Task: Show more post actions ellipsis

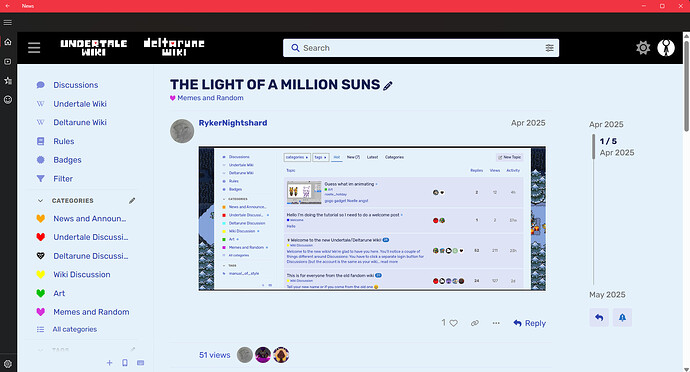Action: 496,323
